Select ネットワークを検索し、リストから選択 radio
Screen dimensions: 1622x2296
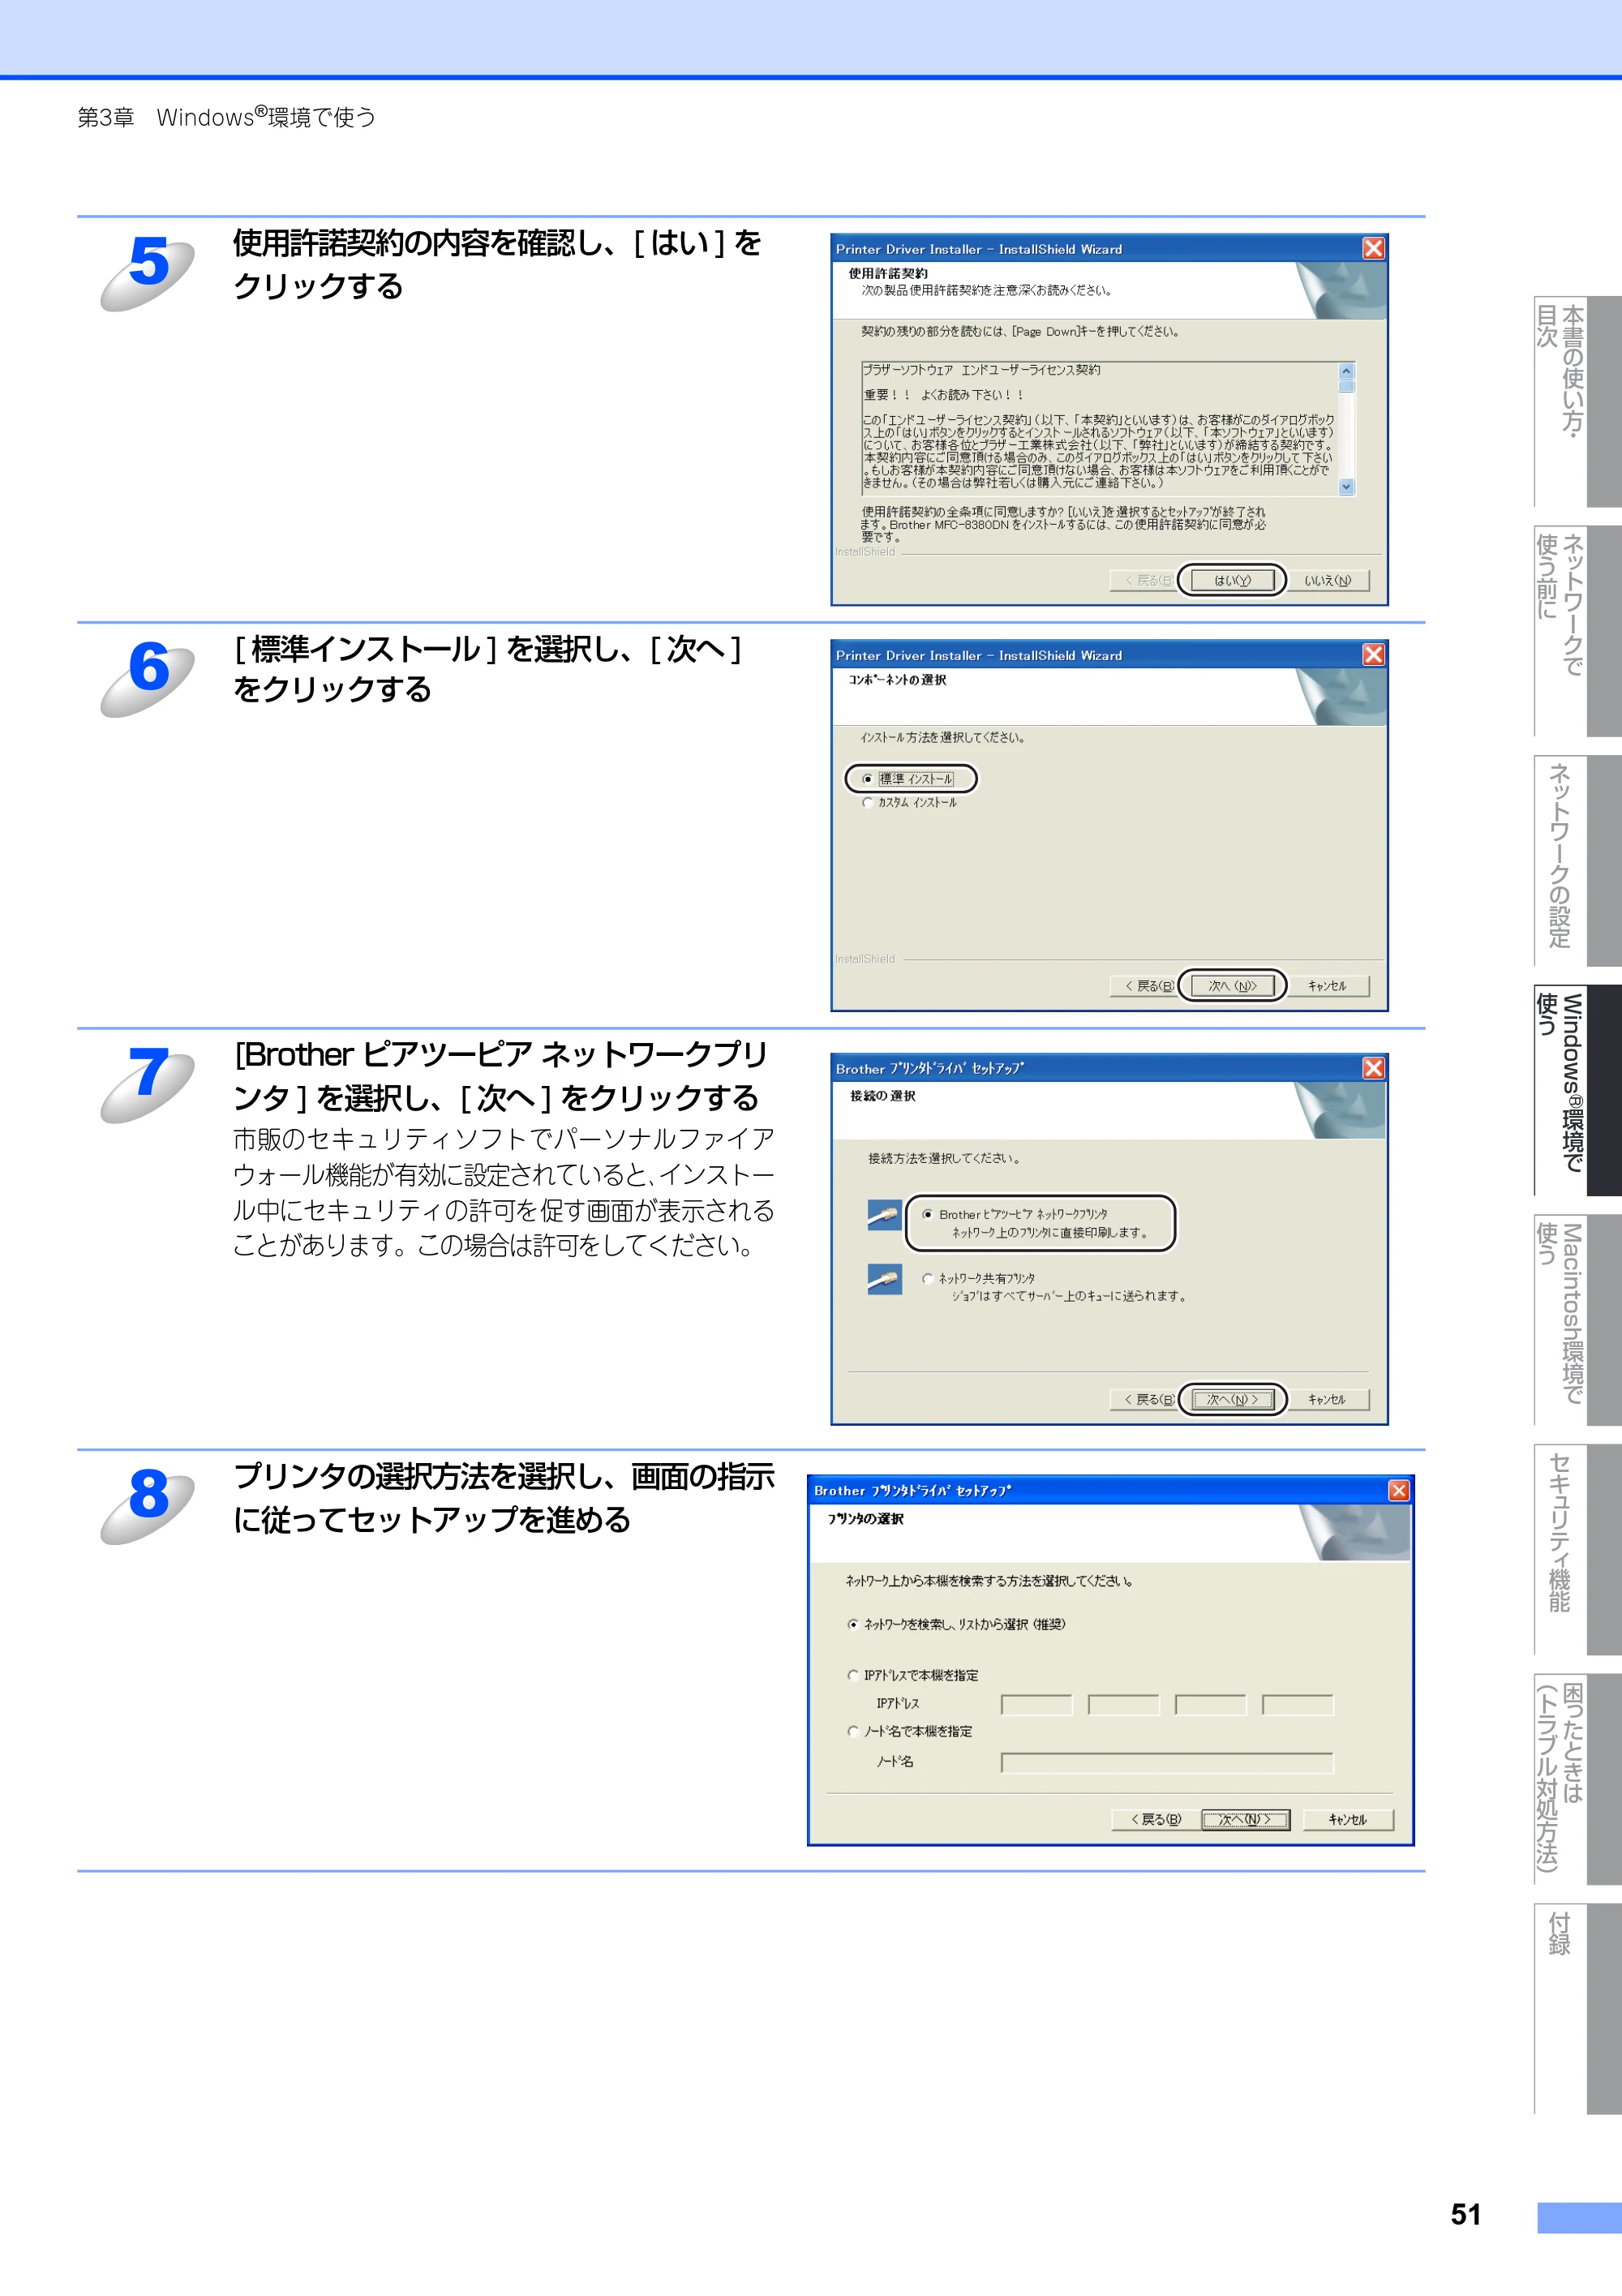(853, 1624)
